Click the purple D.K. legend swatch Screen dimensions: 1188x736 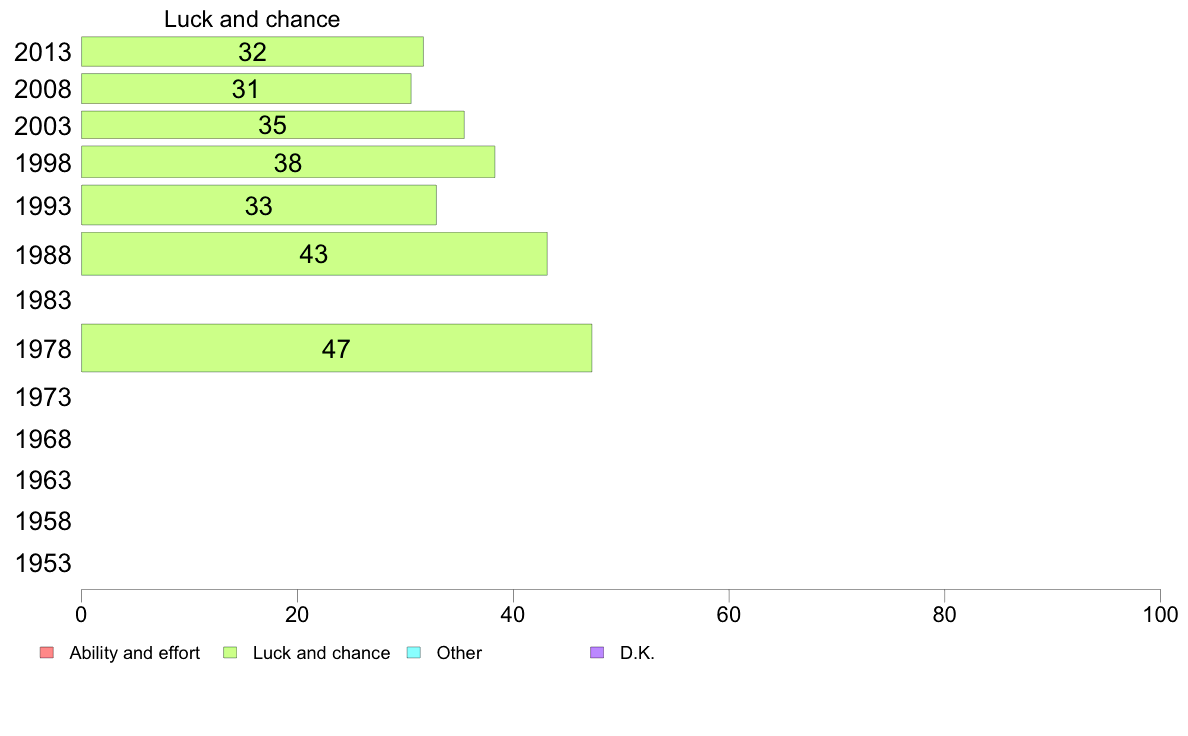click(597, 653)
